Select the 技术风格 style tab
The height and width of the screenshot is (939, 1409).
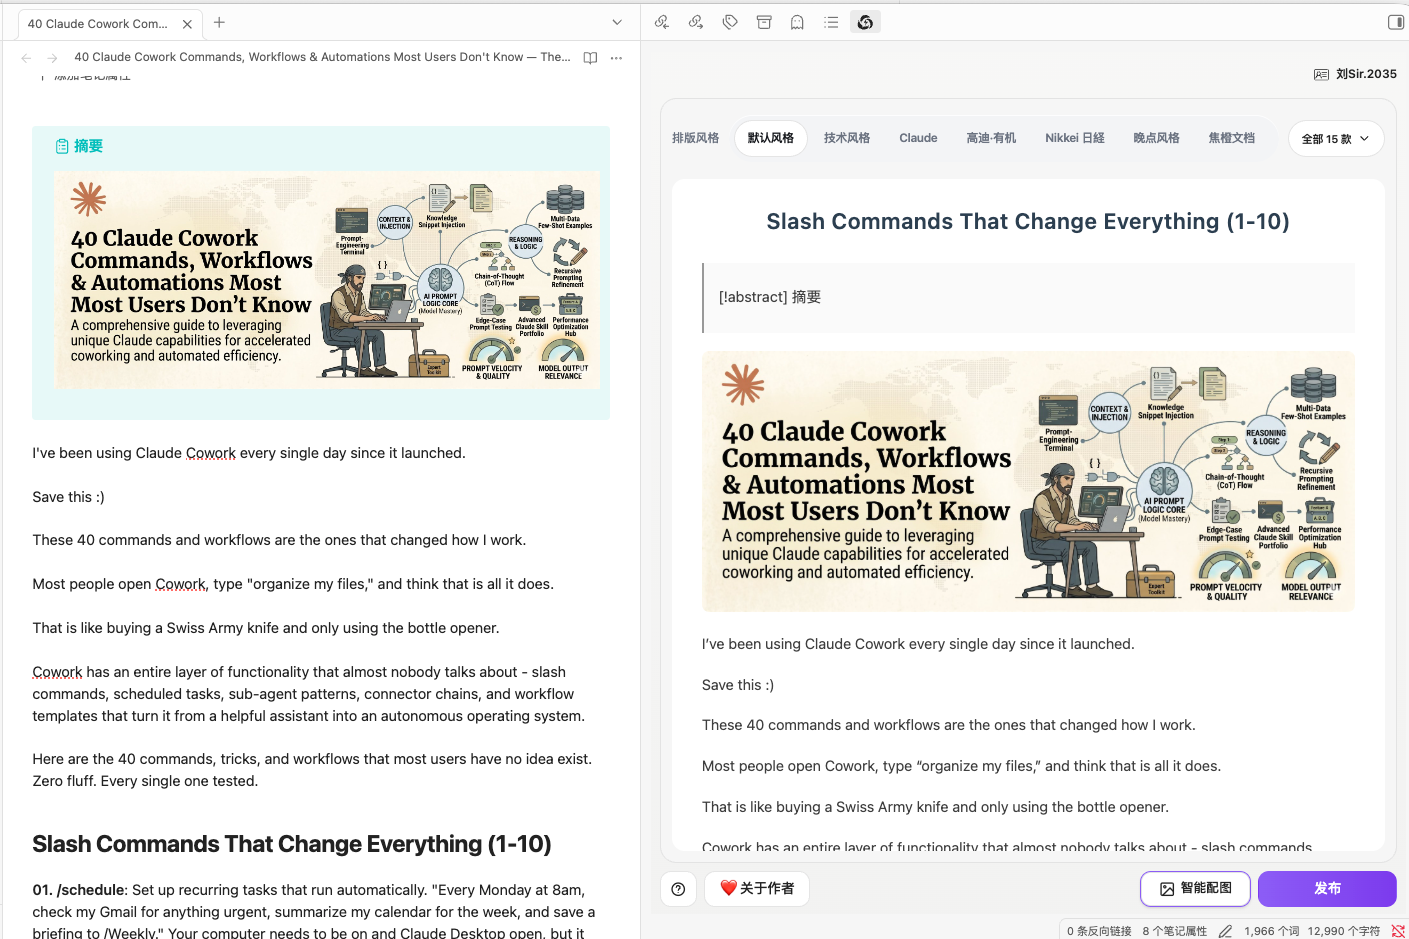846,138
